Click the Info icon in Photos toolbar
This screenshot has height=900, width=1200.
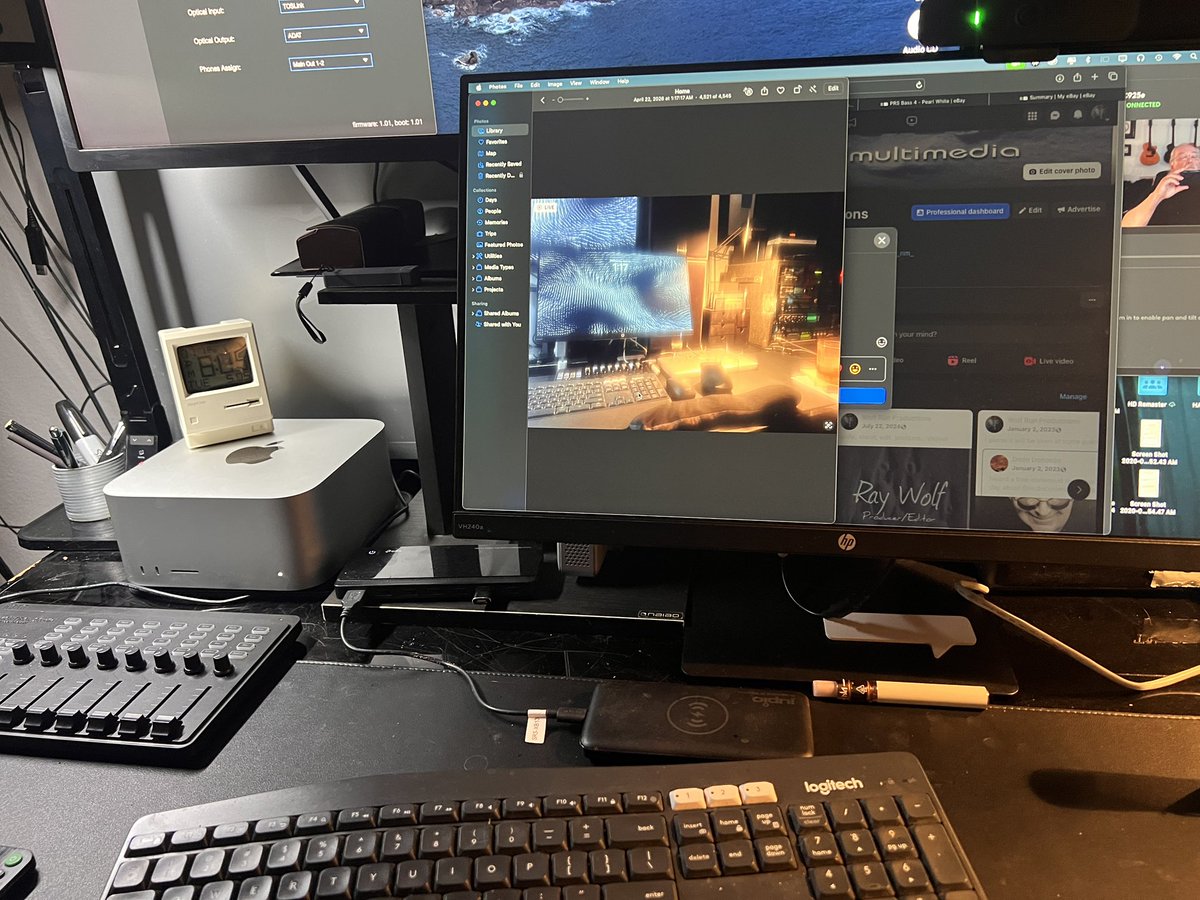point(748,92)
